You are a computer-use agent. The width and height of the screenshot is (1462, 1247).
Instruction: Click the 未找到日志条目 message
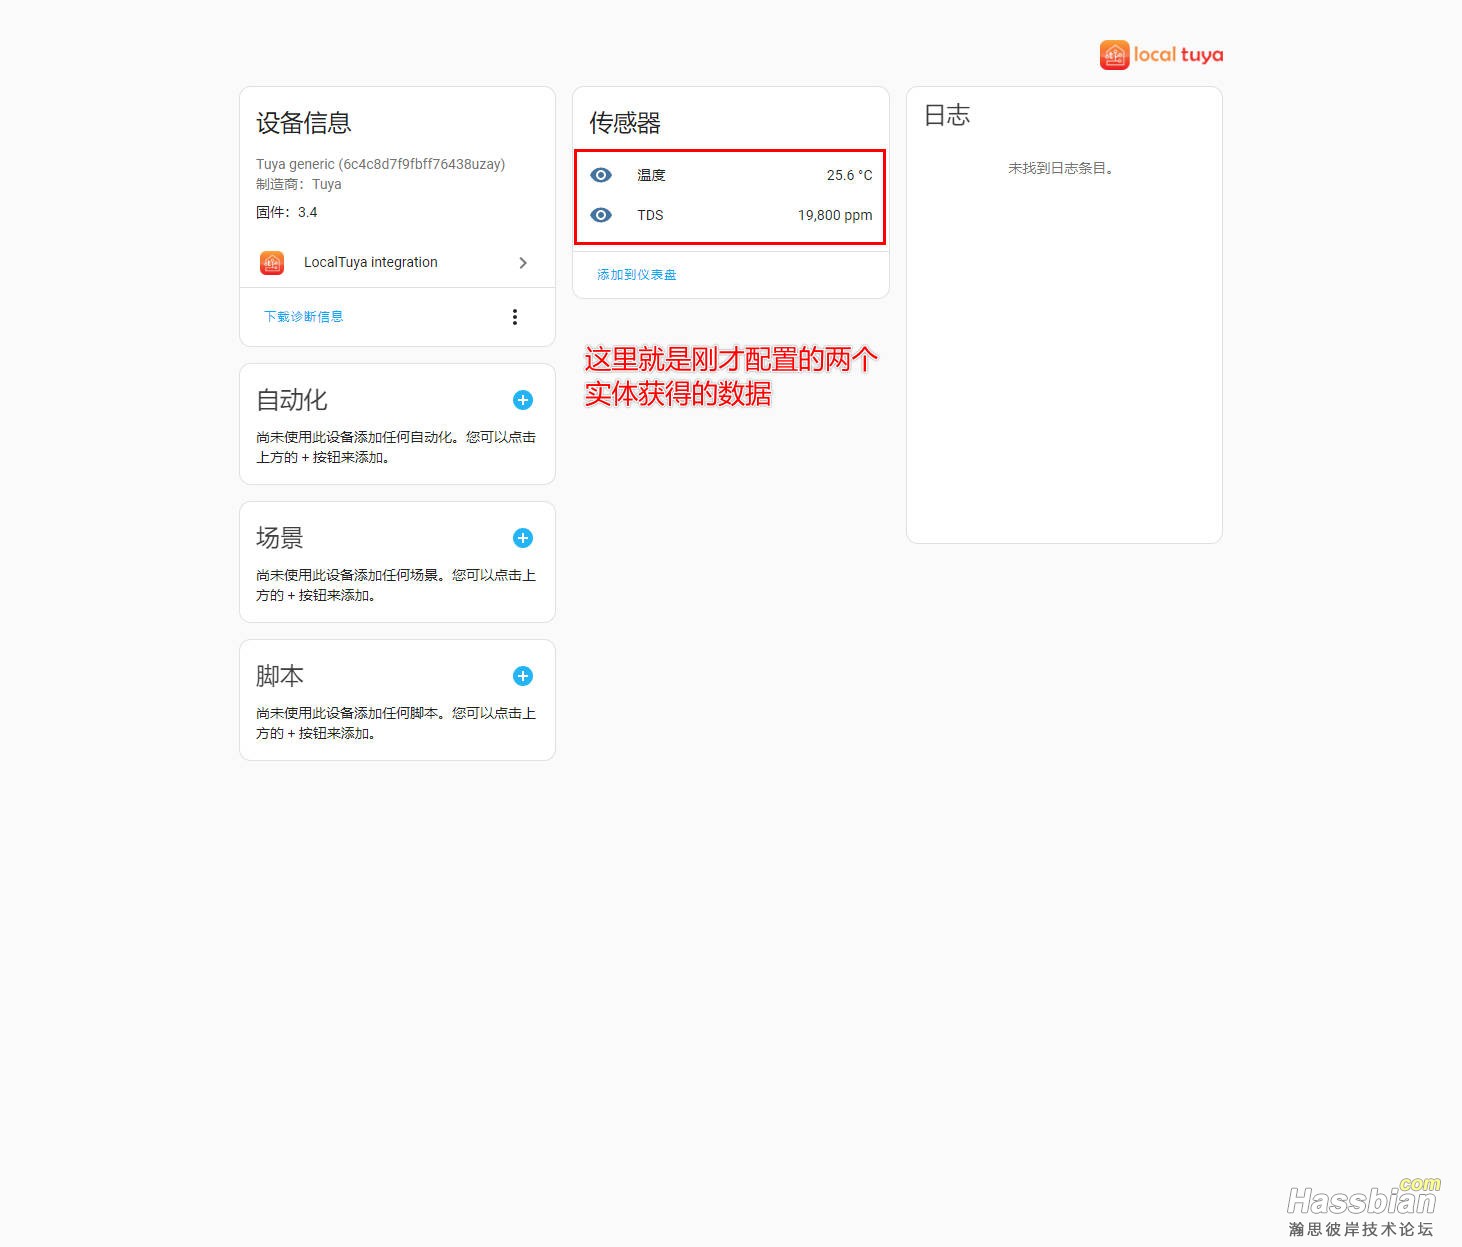click(1061, 168)
